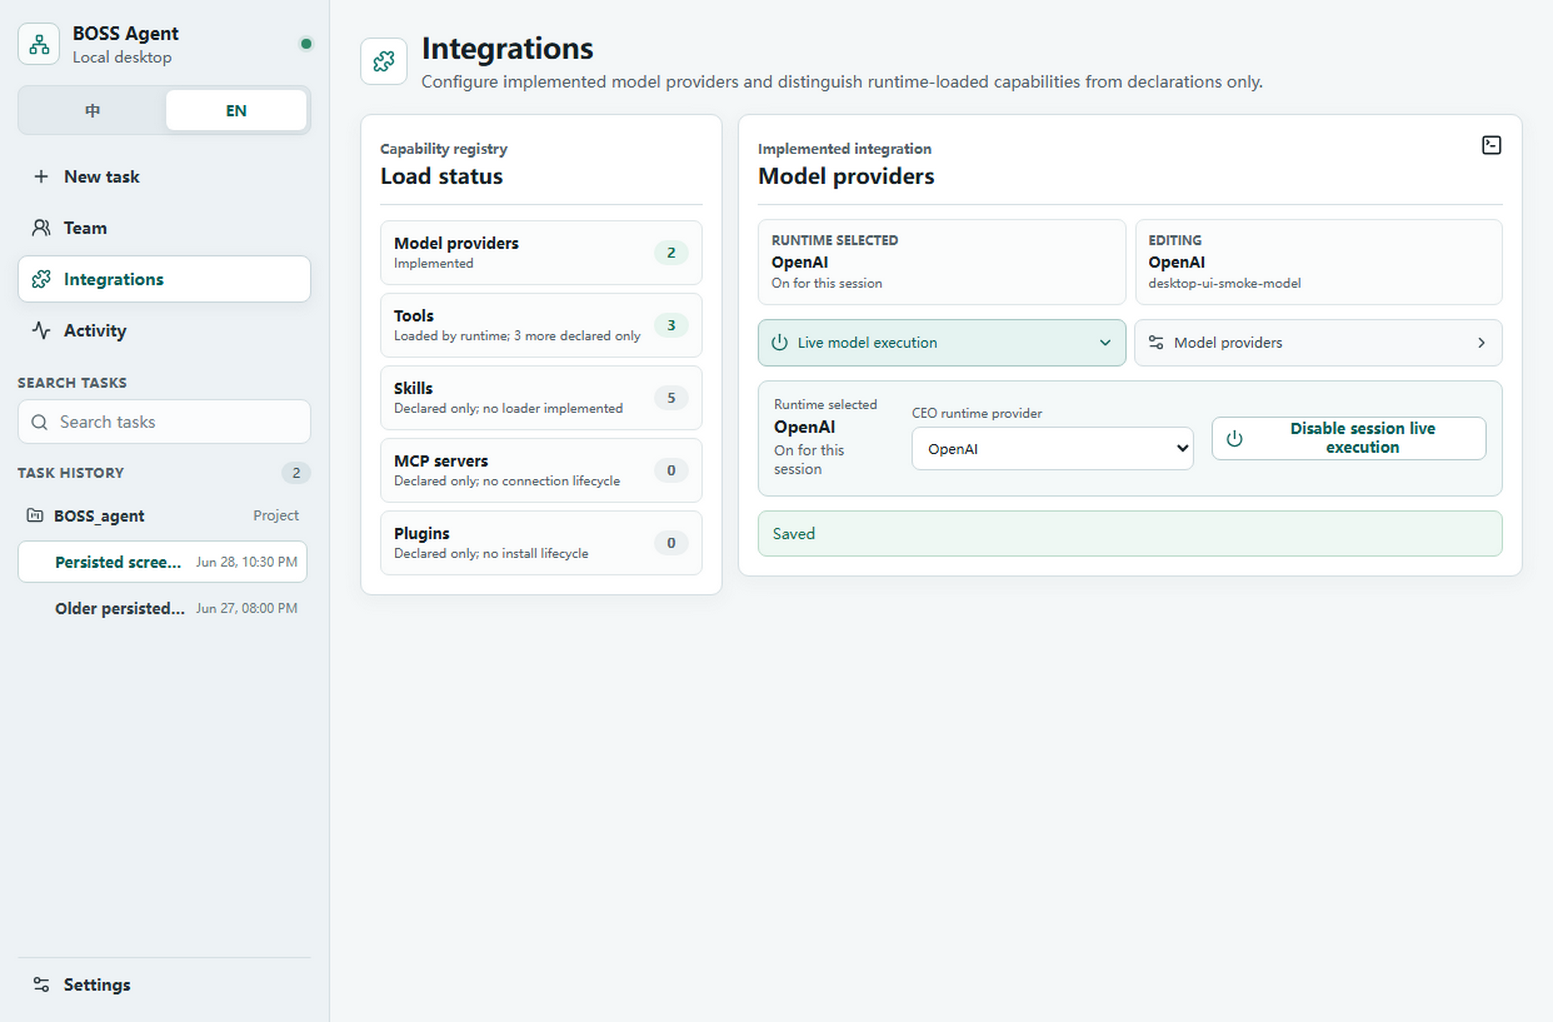Select the EN language toggle
Viewport: 1553px width, 1022px height.
coord(236,110)
